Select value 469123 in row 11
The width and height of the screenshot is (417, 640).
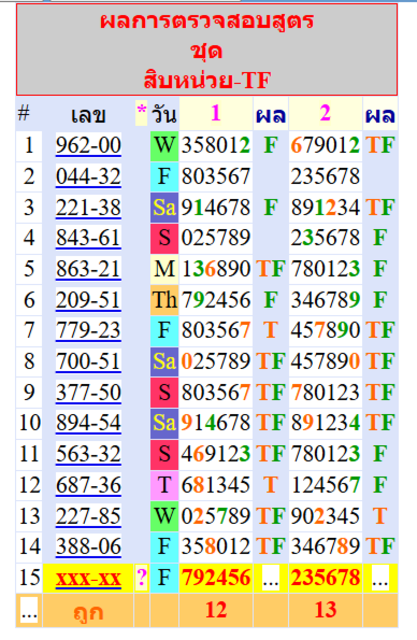coord(216,454)
